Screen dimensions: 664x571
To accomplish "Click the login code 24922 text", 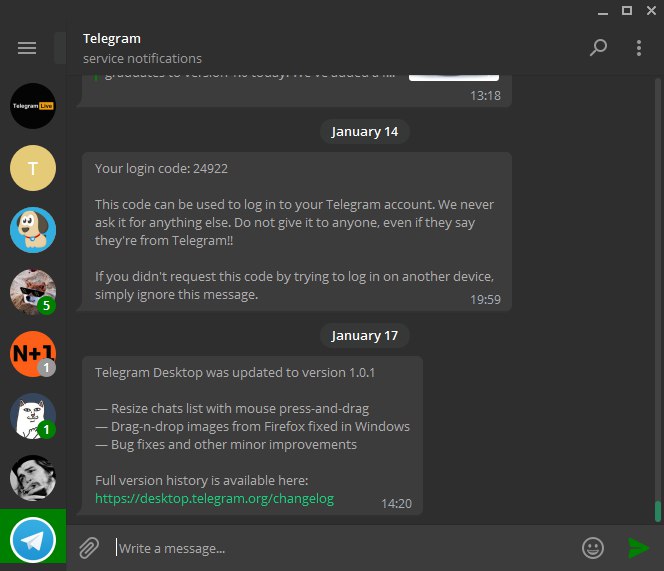I will [x=161, y=169].
